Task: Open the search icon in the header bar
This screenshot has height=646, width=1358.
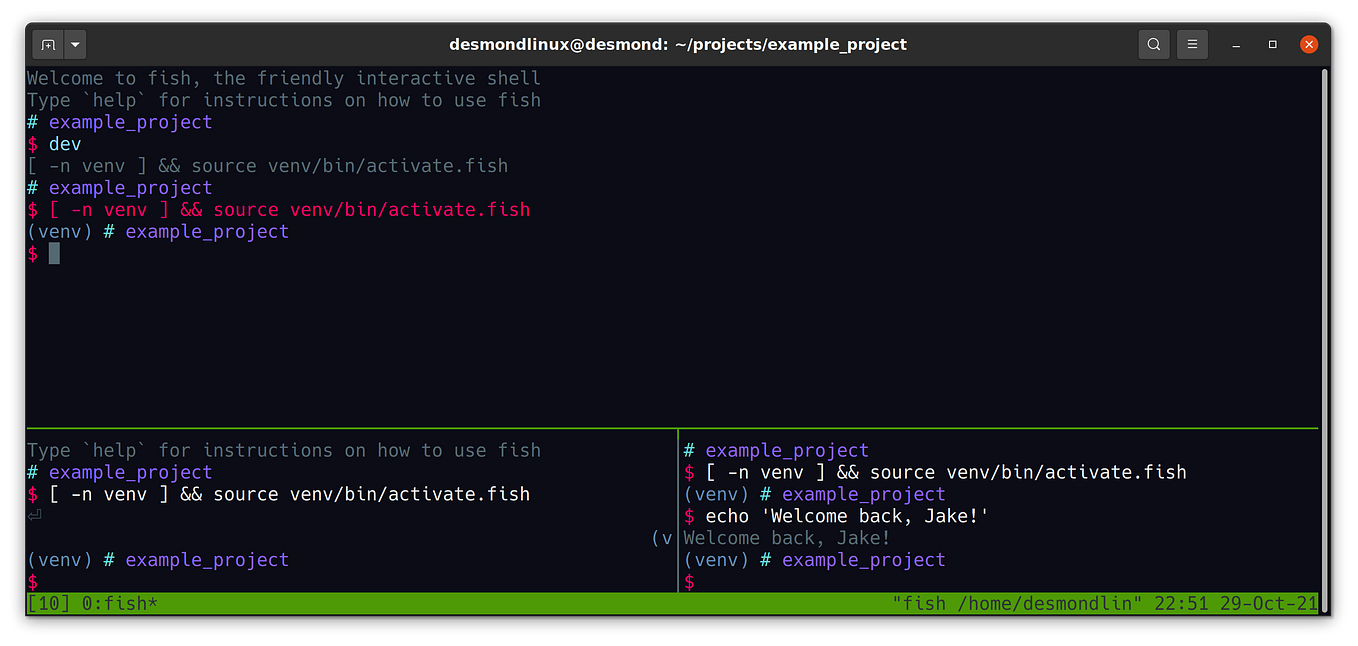Action: [x=1153, y=44]
